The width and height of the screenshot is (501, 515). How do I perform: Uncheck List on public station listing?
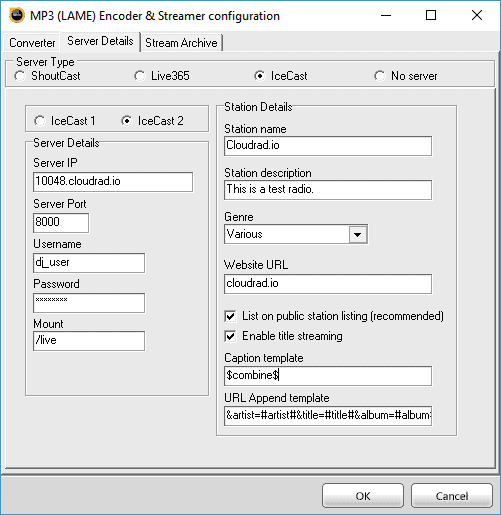coord(230,316)
